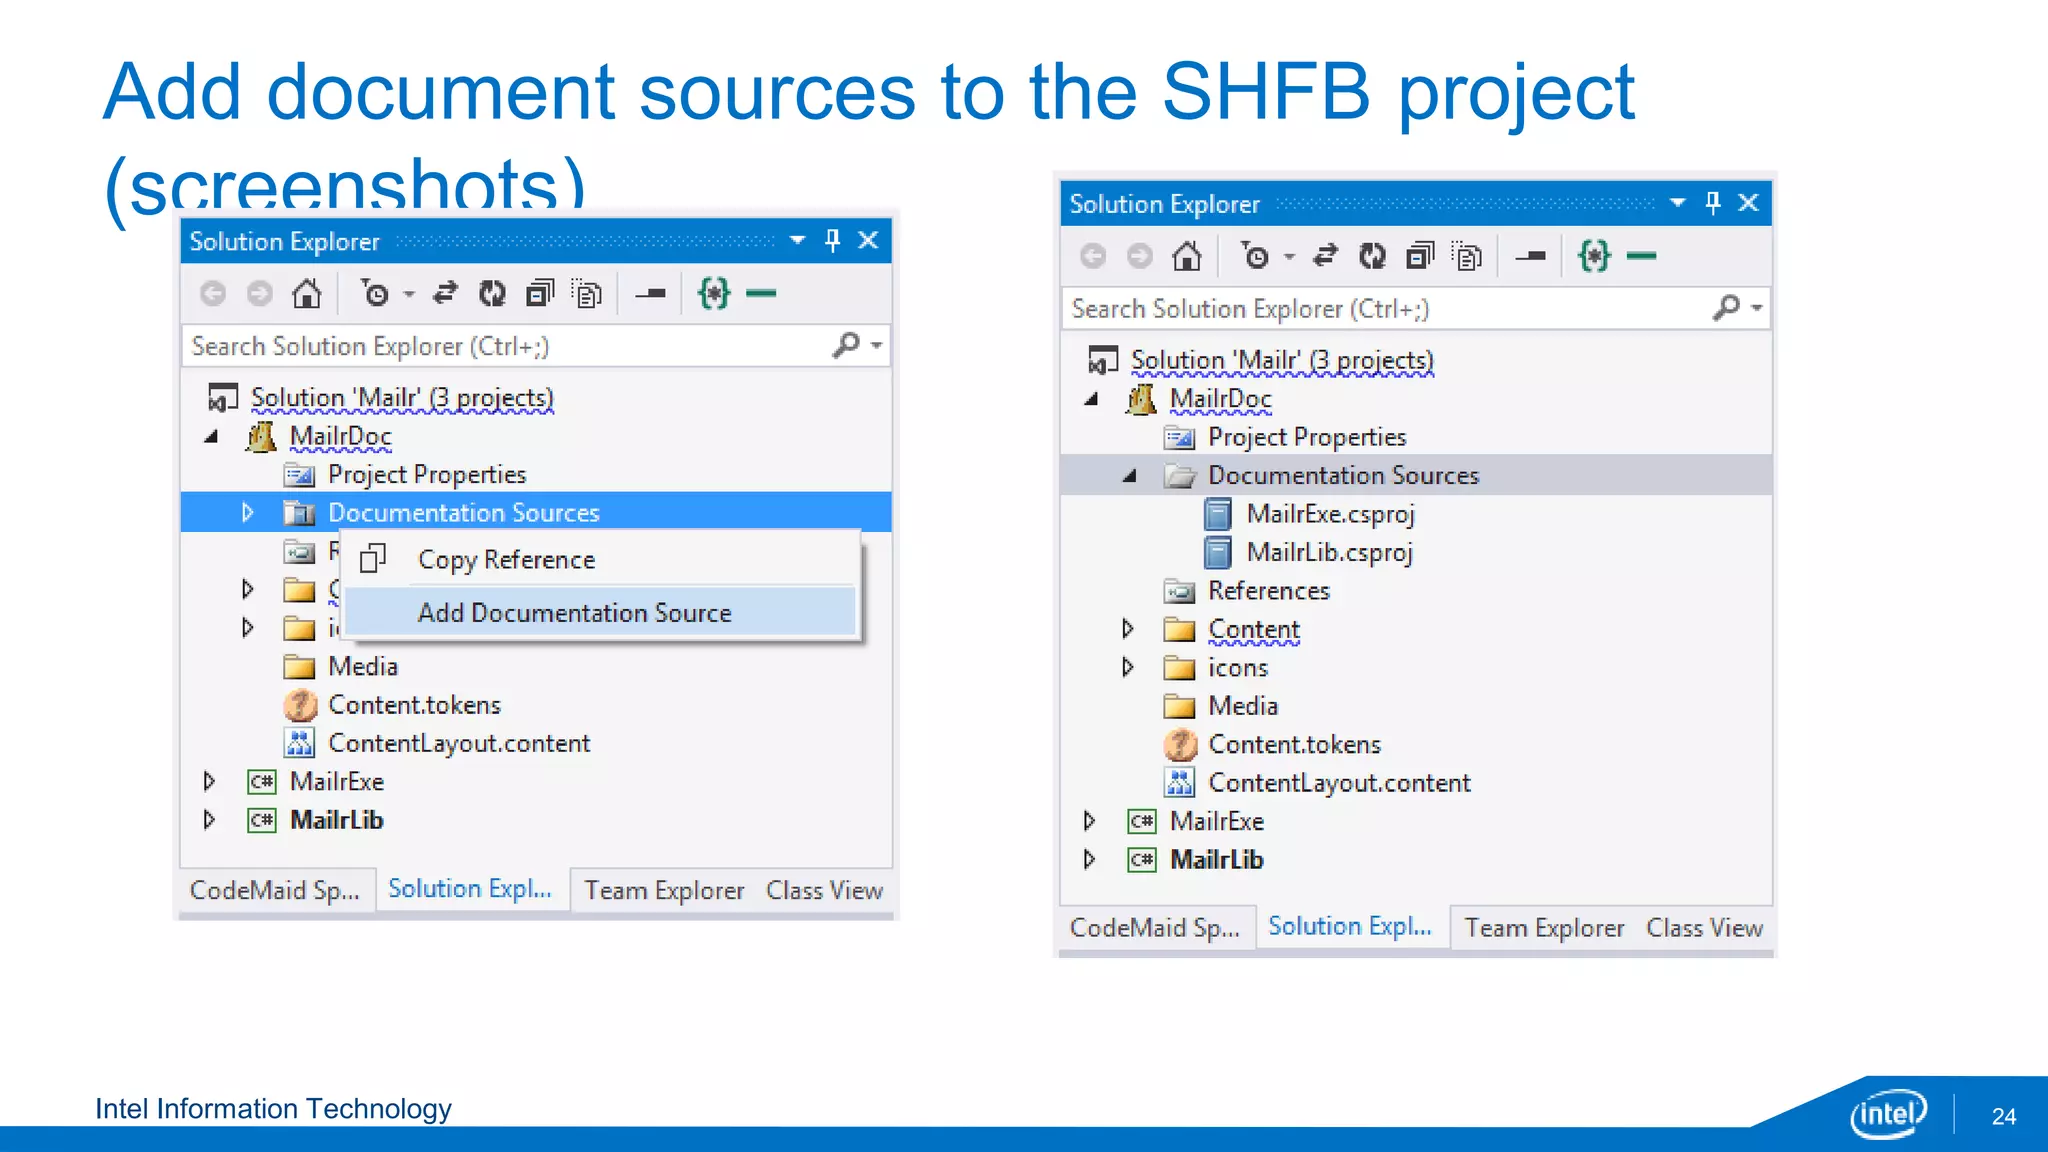
Task: Click Pending Changes Filter icon in right panel
Action: click(x=1255, y=256)
